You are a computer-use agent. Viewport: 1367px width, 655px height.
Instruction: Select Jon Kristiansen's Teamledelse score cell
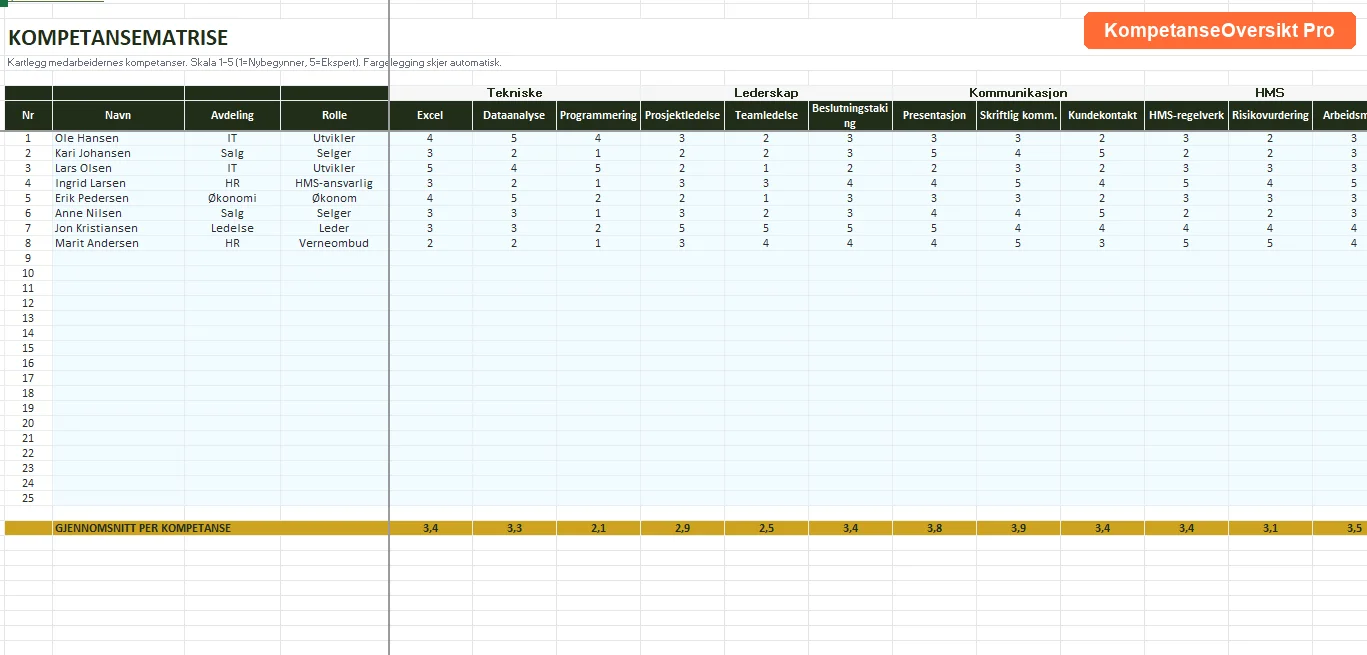tap(766, 228)
